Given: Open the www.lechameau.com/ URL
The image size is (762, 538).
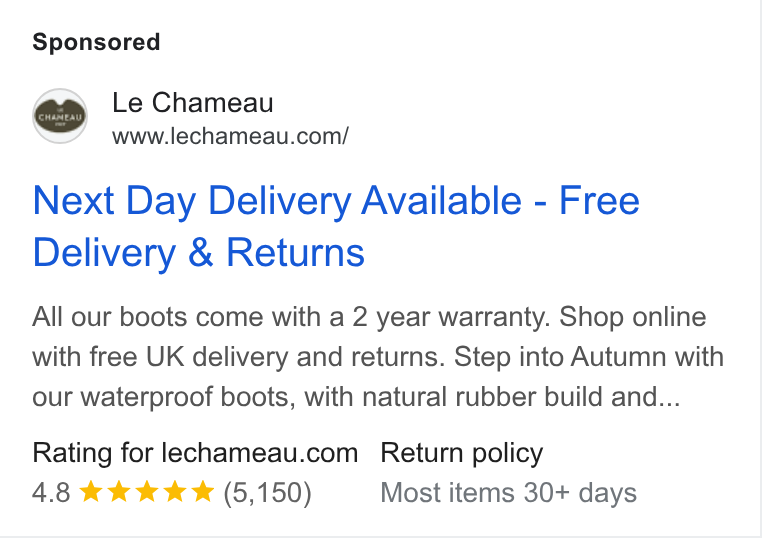Looking at the screenshot, I should (230, 137).
